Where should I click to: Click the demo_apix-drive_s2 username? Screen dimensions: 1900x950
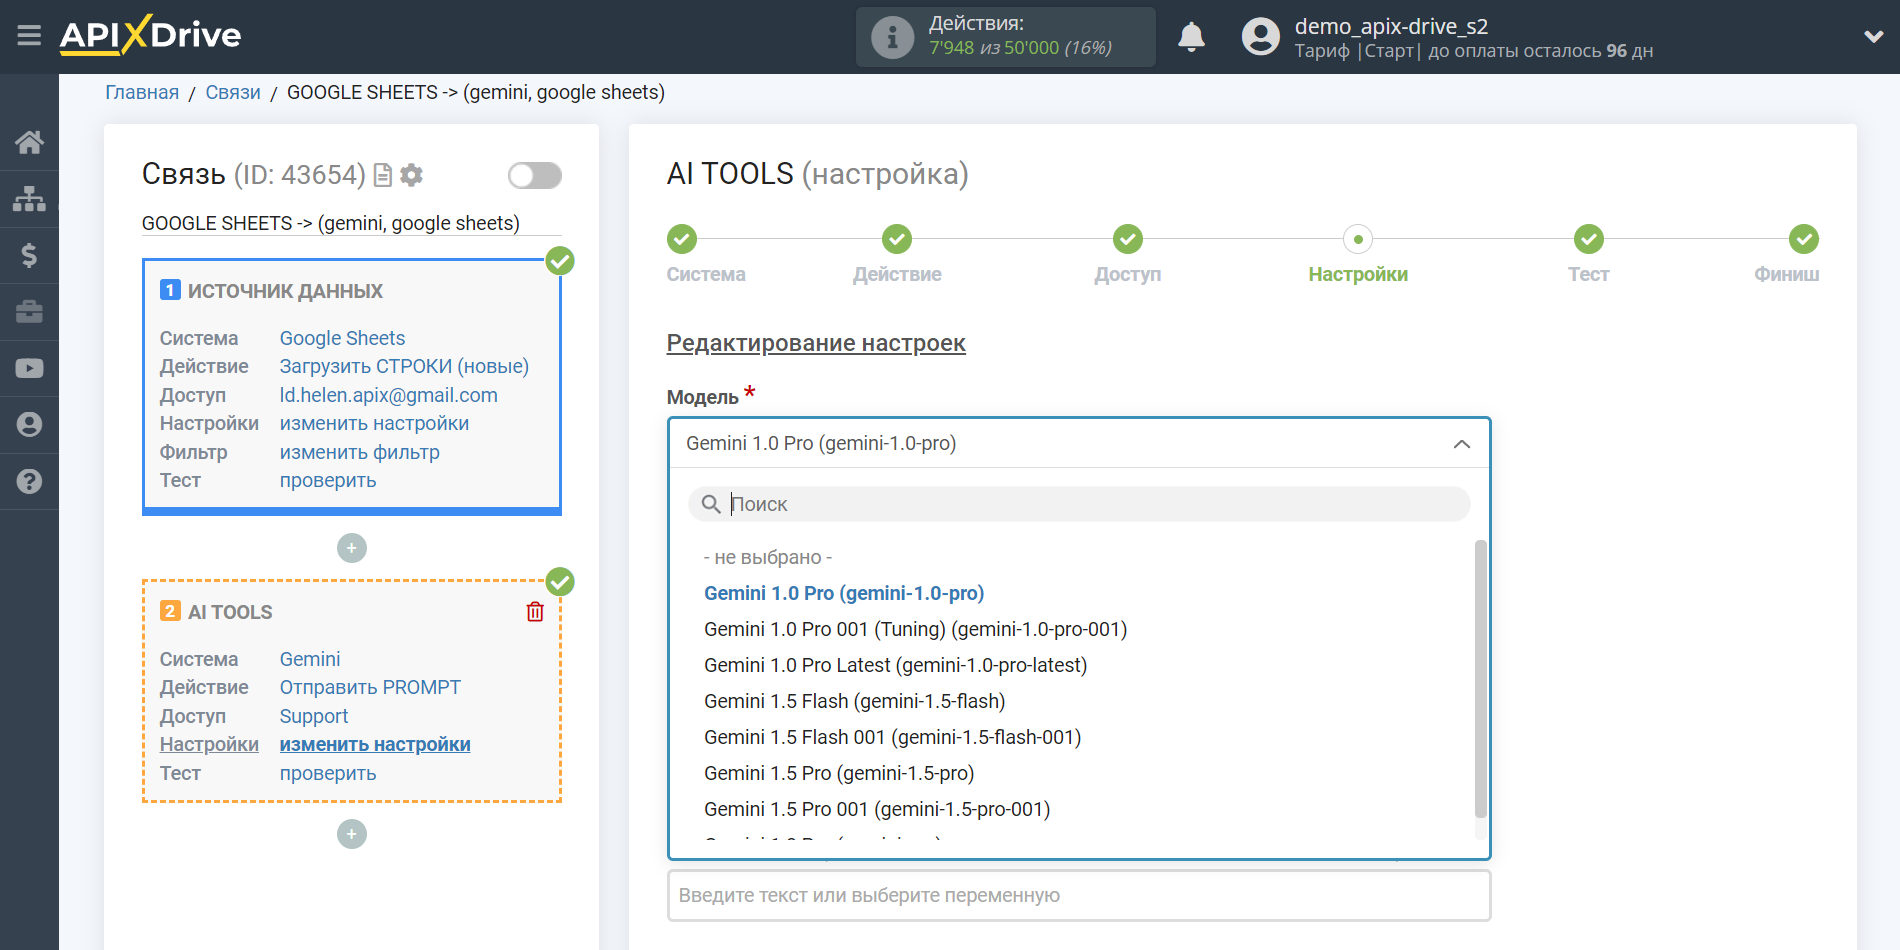click(1391, 26)
